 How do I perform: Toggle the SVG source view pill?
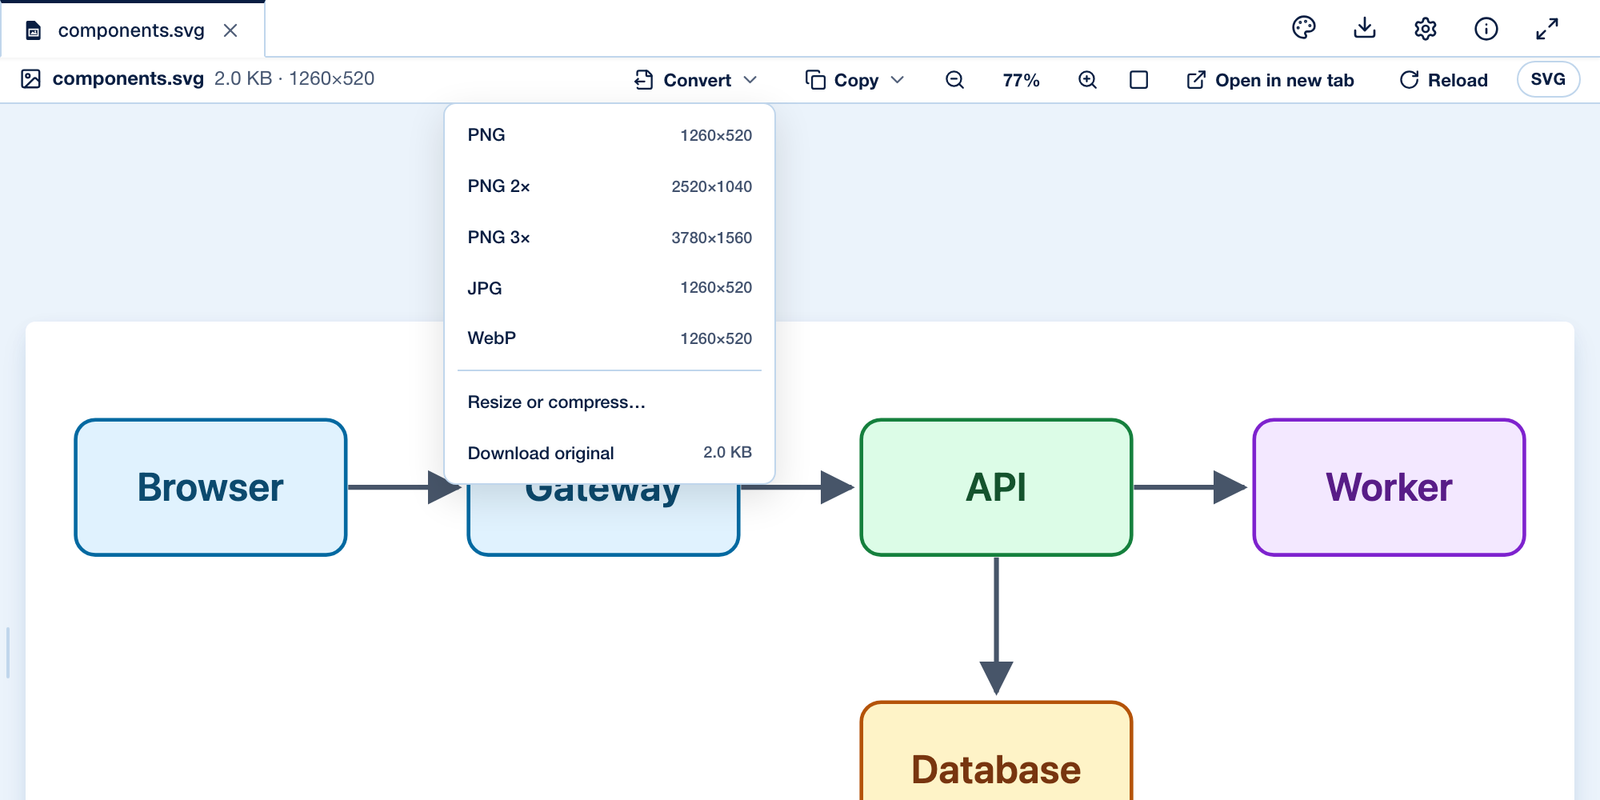click(1548, 79)
